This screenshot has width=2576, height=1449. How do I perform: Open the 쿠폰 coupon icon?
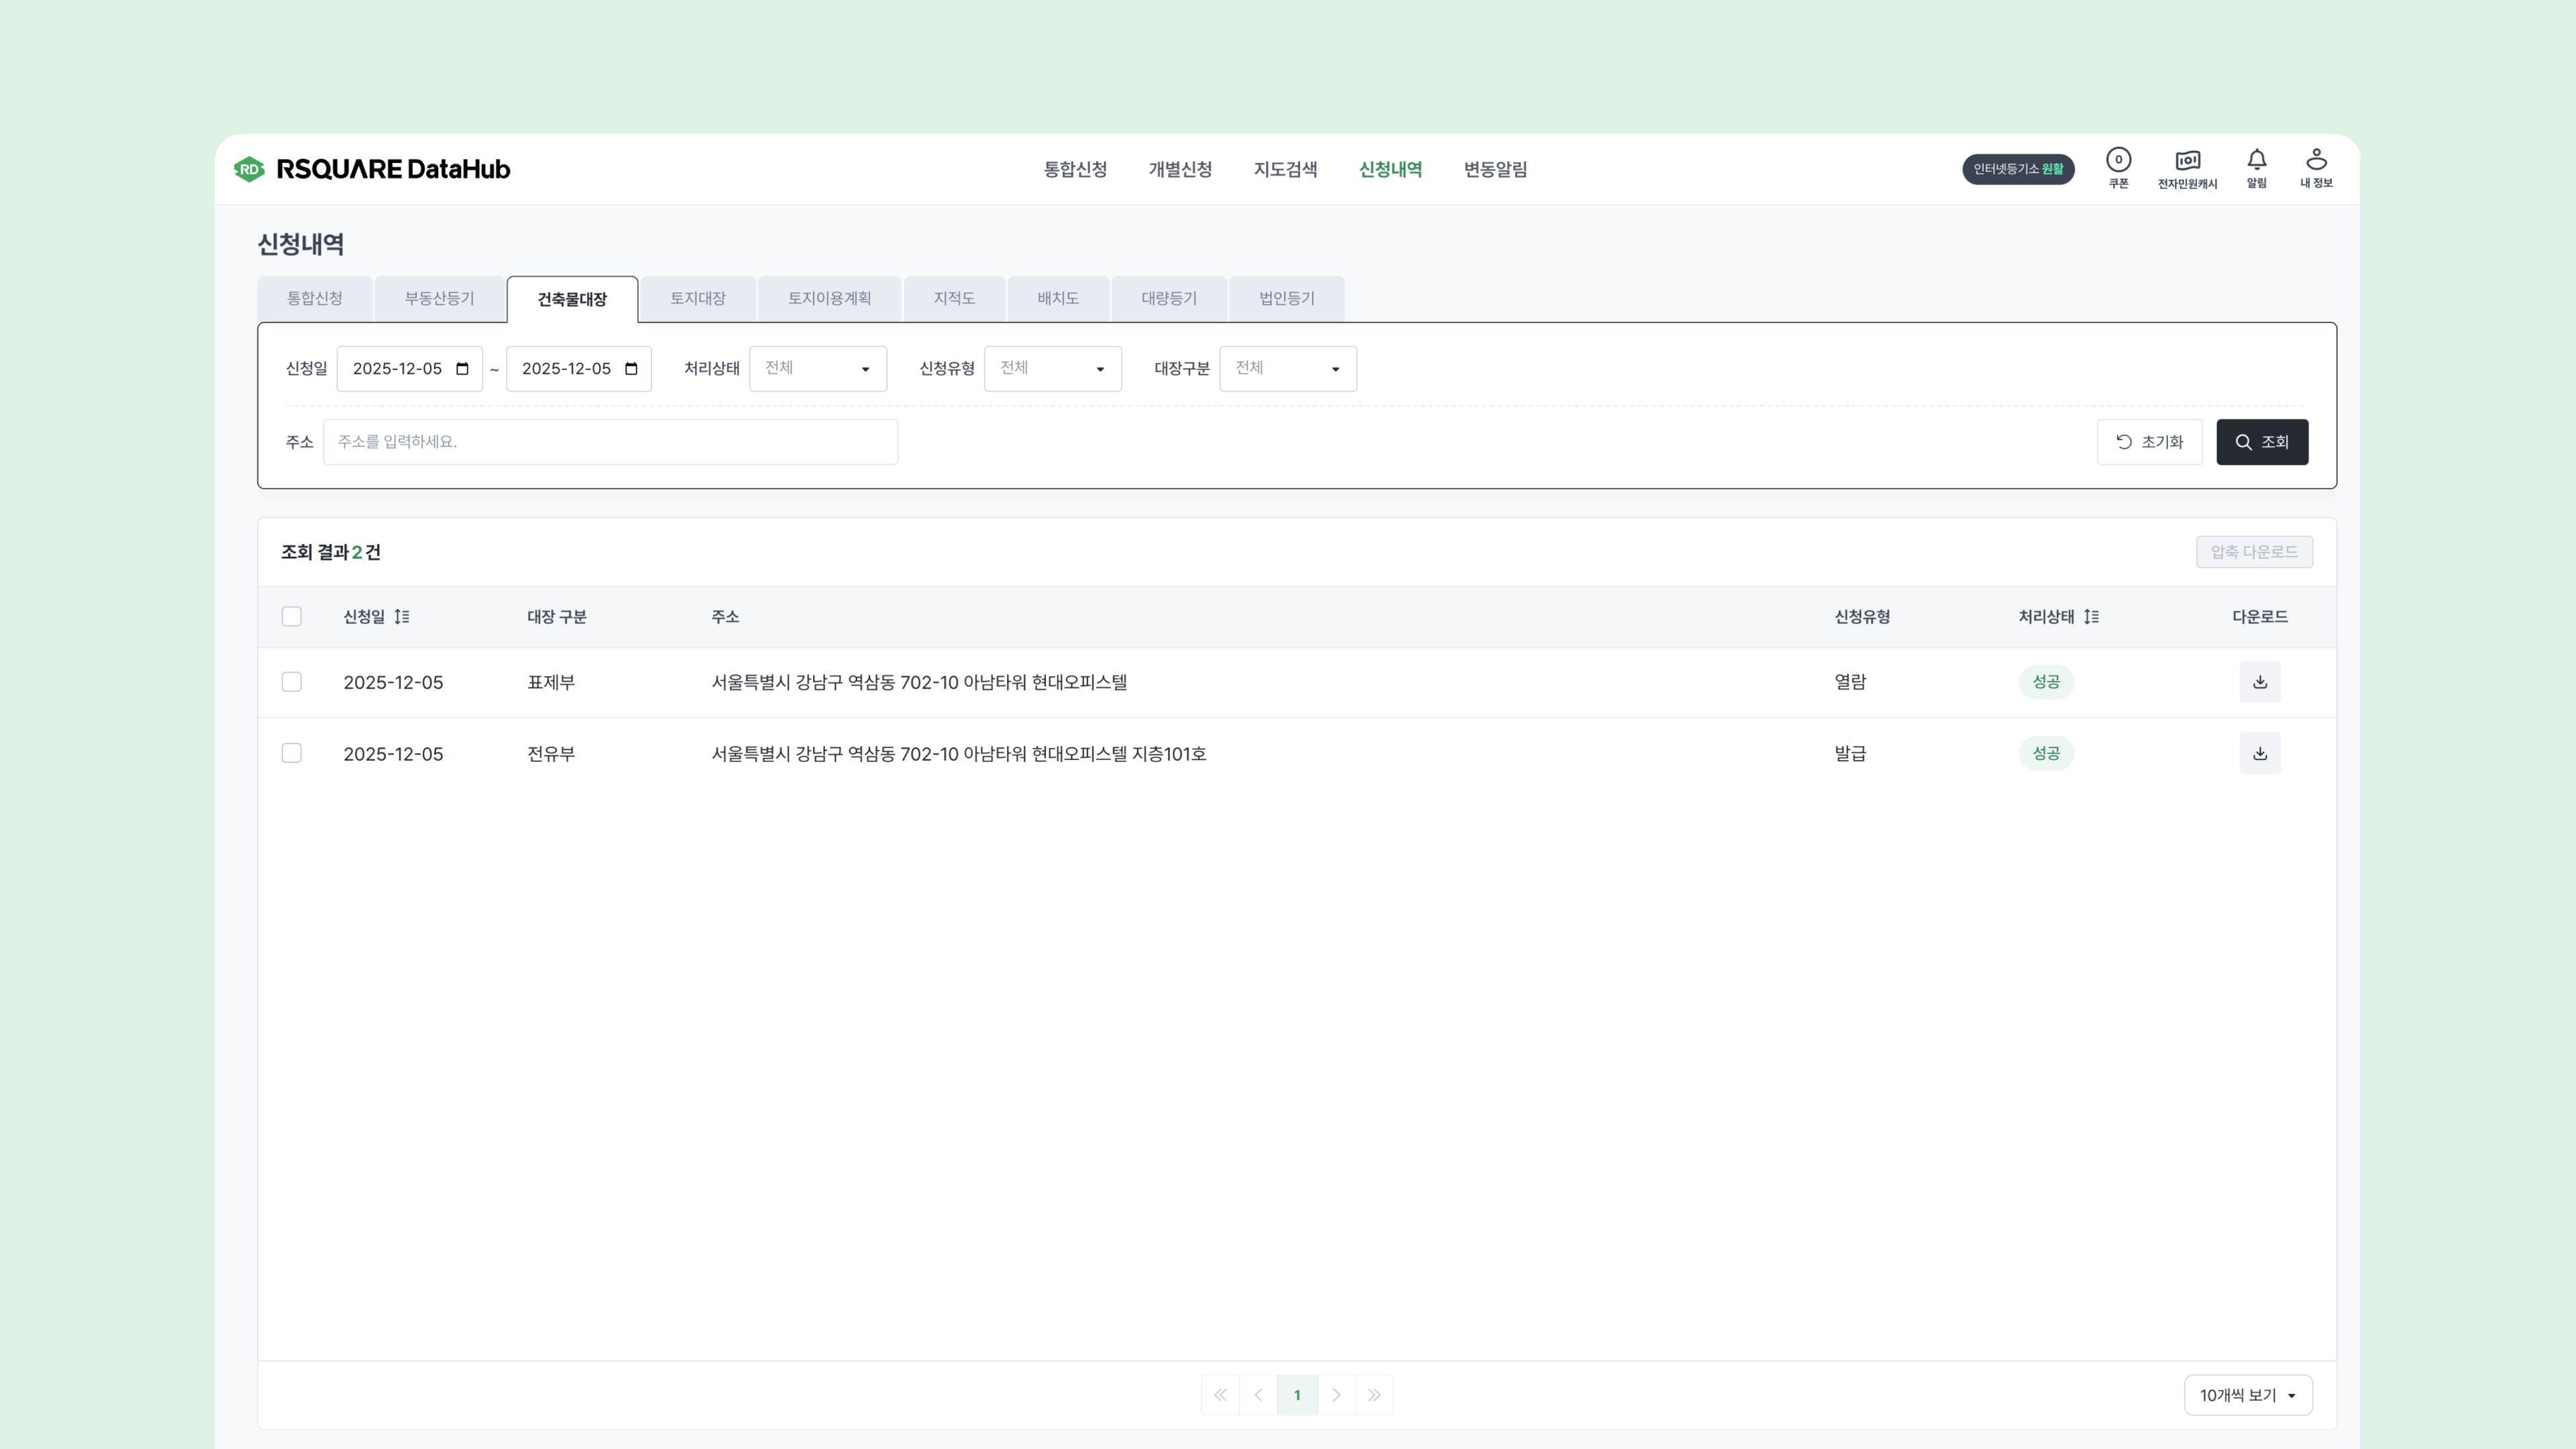(x=2118, y=167)
